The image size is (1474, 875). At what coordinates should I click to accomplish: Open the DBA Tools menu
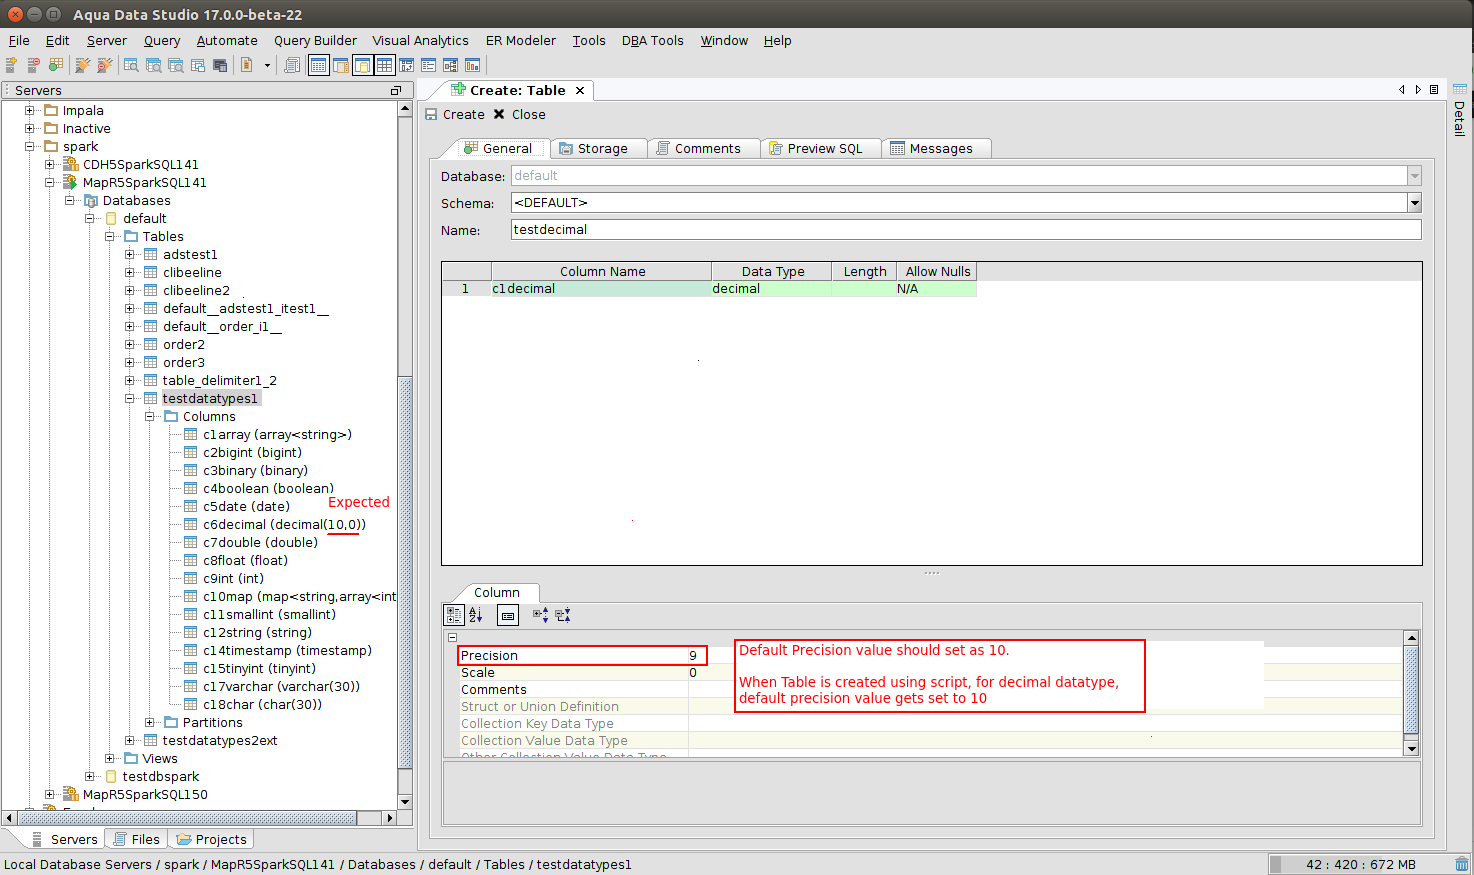(652, 40)
